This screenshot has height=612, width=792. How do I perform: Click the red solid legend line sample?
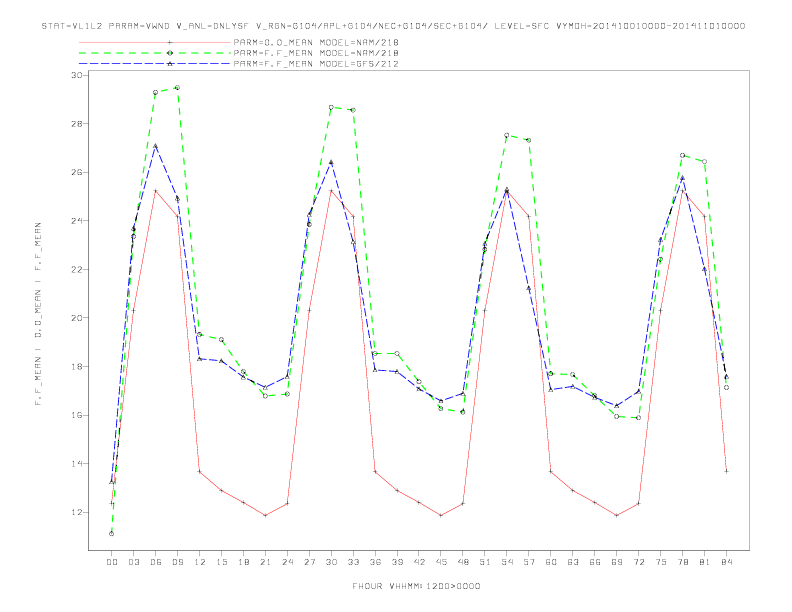pyautogui.click(x=155, y=42)
